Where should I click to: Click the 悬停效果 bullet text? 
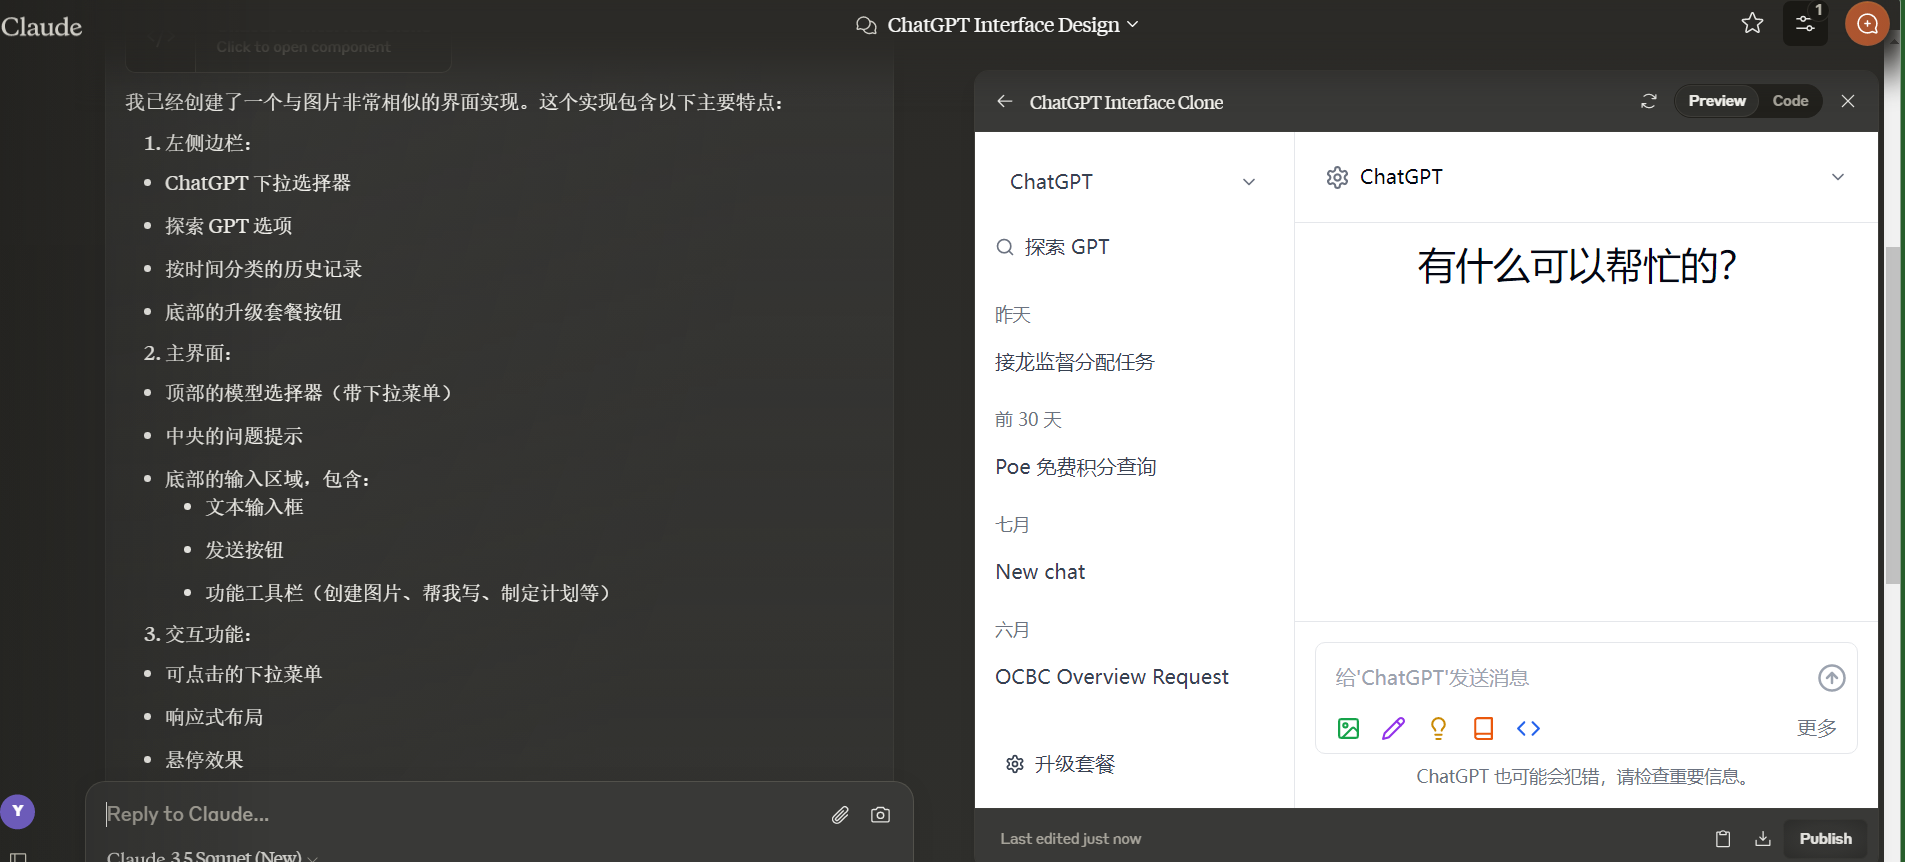204,760
